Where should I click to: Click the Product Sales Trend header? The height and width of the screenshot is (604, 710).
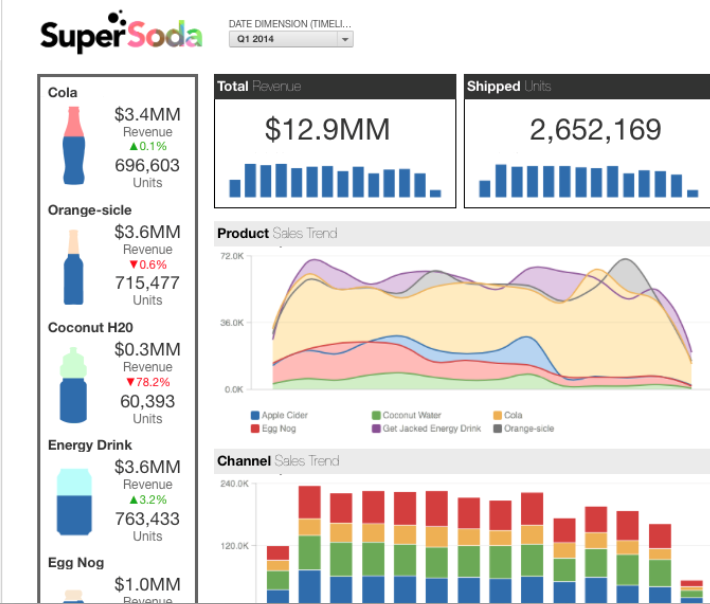point(462,234)
